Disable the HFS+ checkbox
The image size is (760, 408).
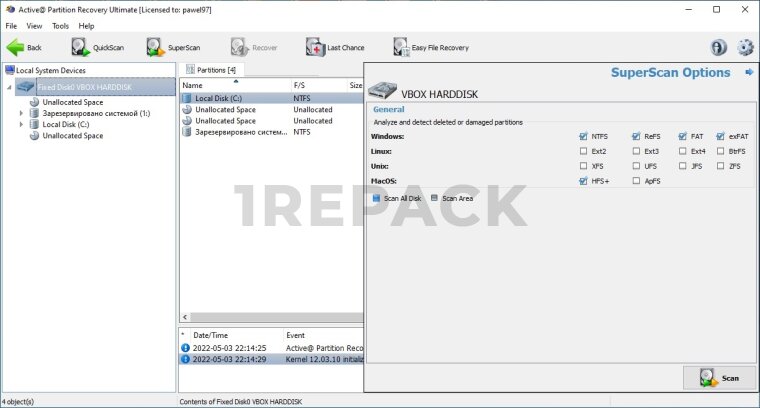[x=583, y=181]
